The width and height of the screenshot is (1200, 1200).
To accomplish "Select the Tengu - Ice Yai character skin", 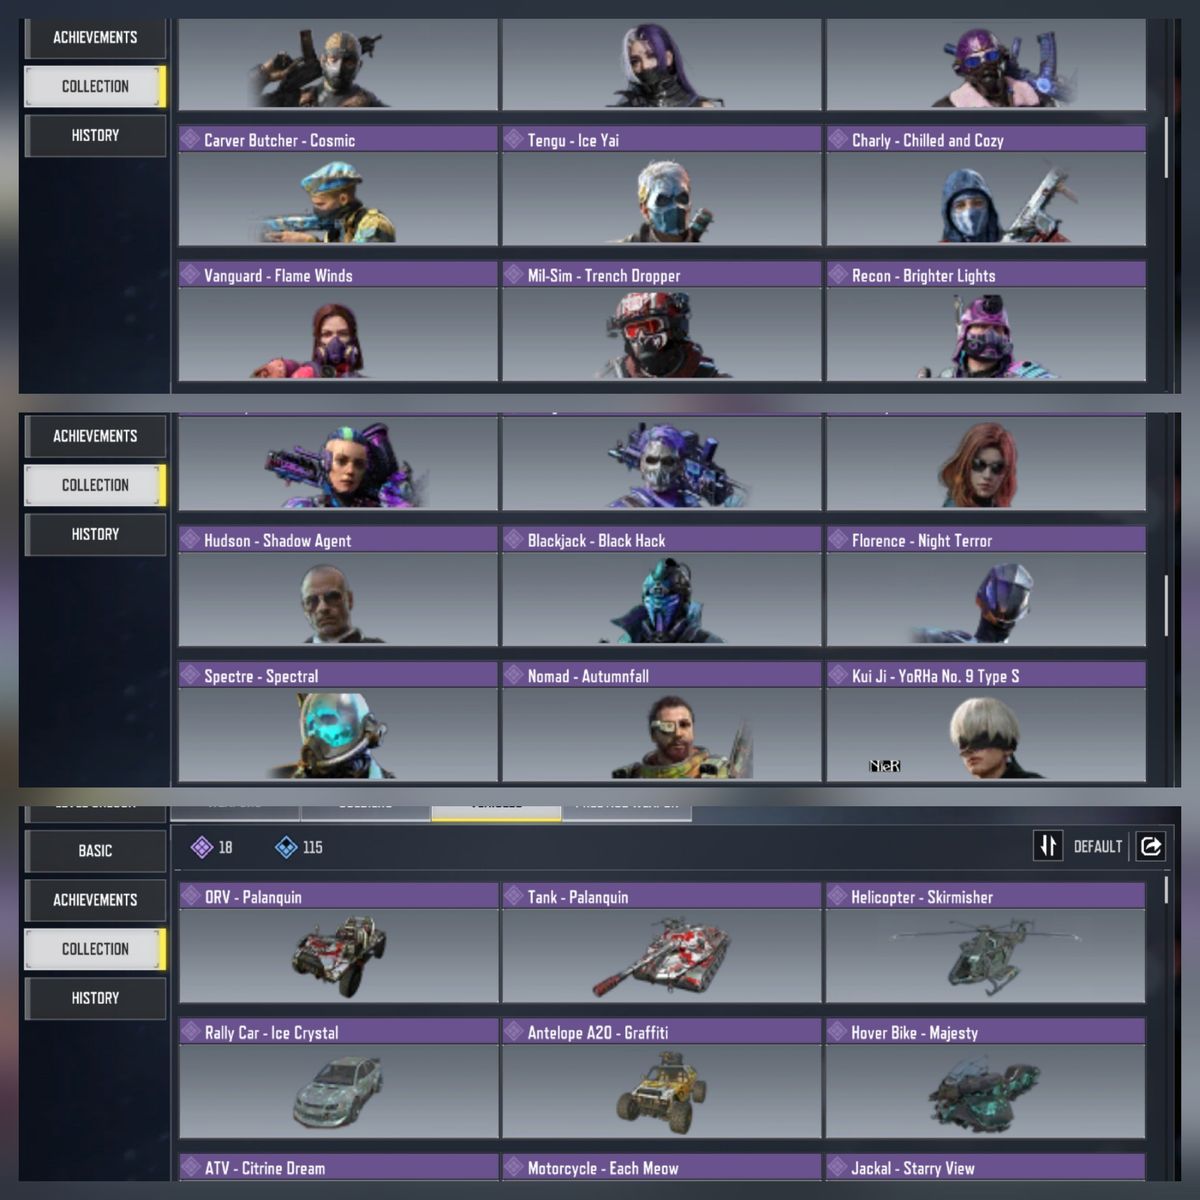I will 661,186.
